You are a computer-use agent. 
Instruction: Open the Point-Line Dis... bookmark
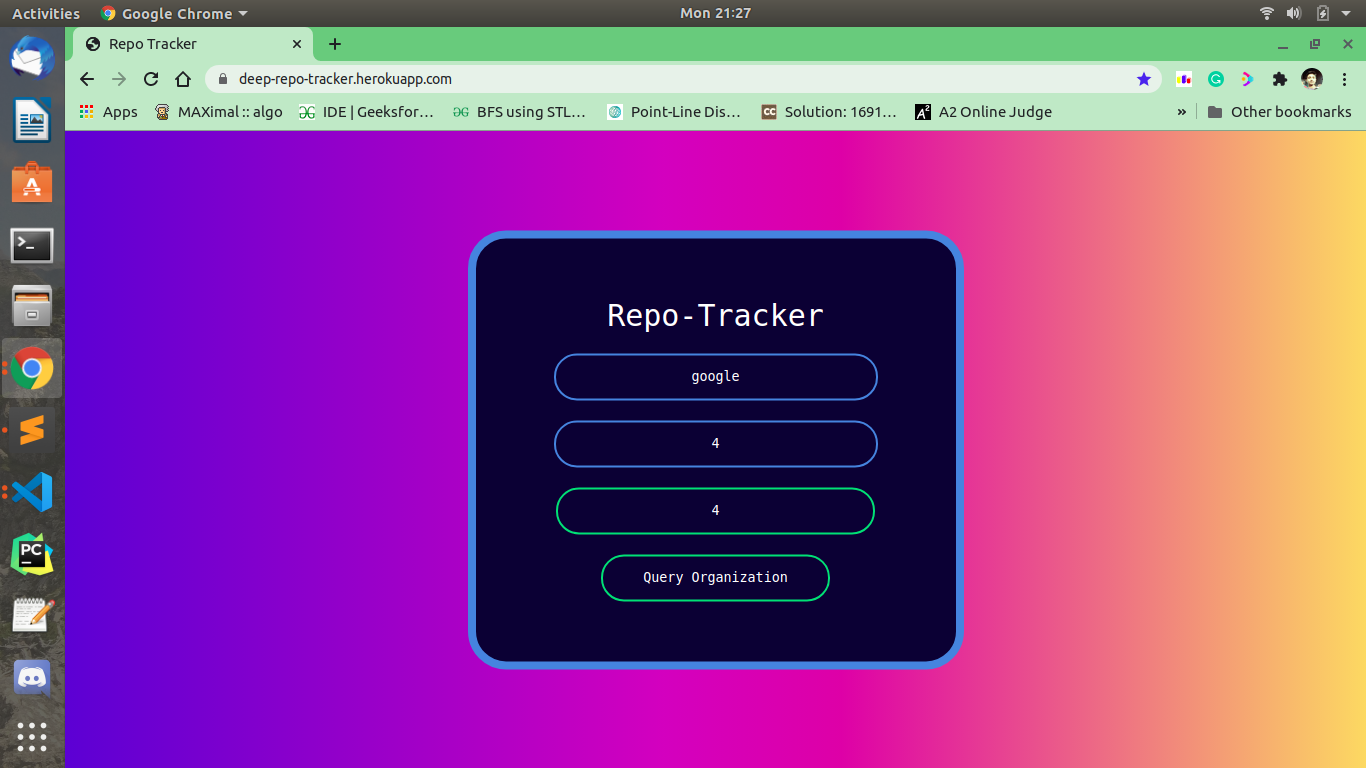coord(674,112)
